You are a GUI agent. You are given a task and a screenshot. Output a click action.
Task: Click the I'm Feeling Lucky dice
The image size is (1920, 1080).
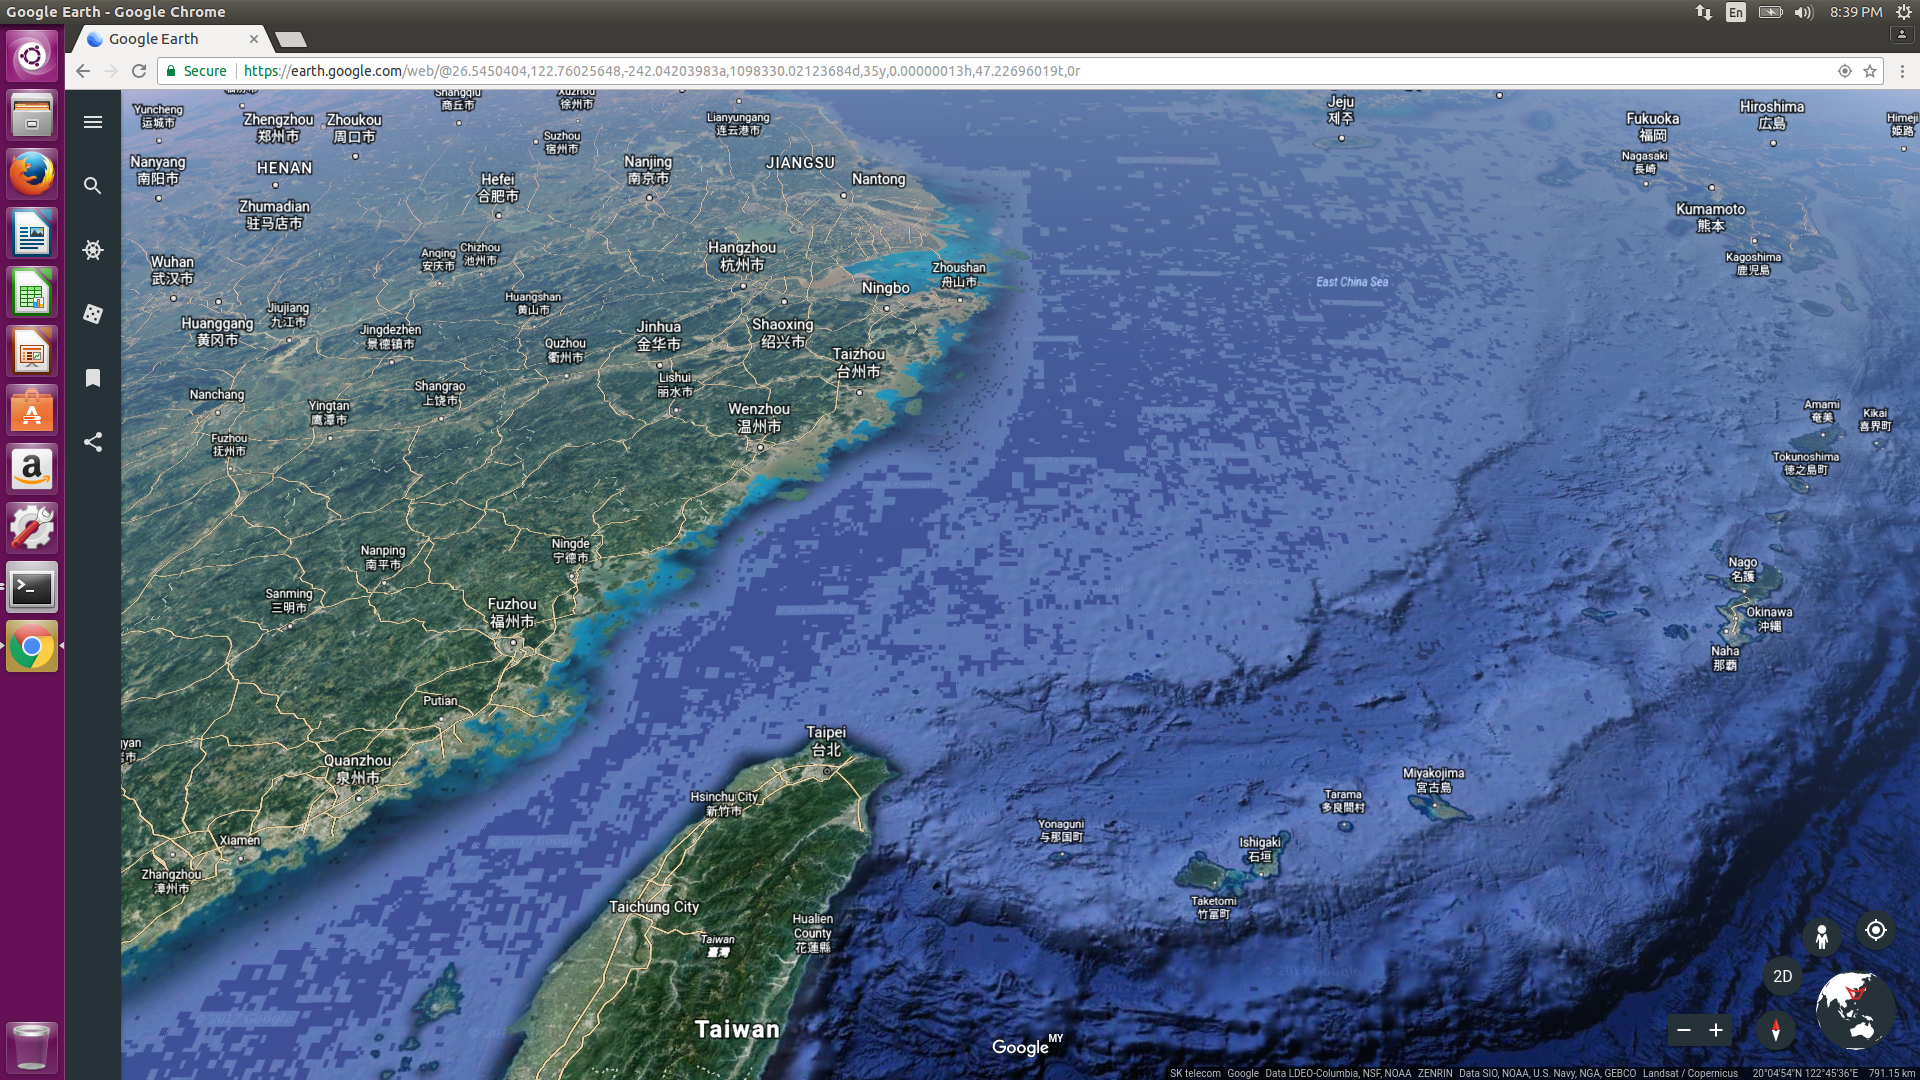93,314
